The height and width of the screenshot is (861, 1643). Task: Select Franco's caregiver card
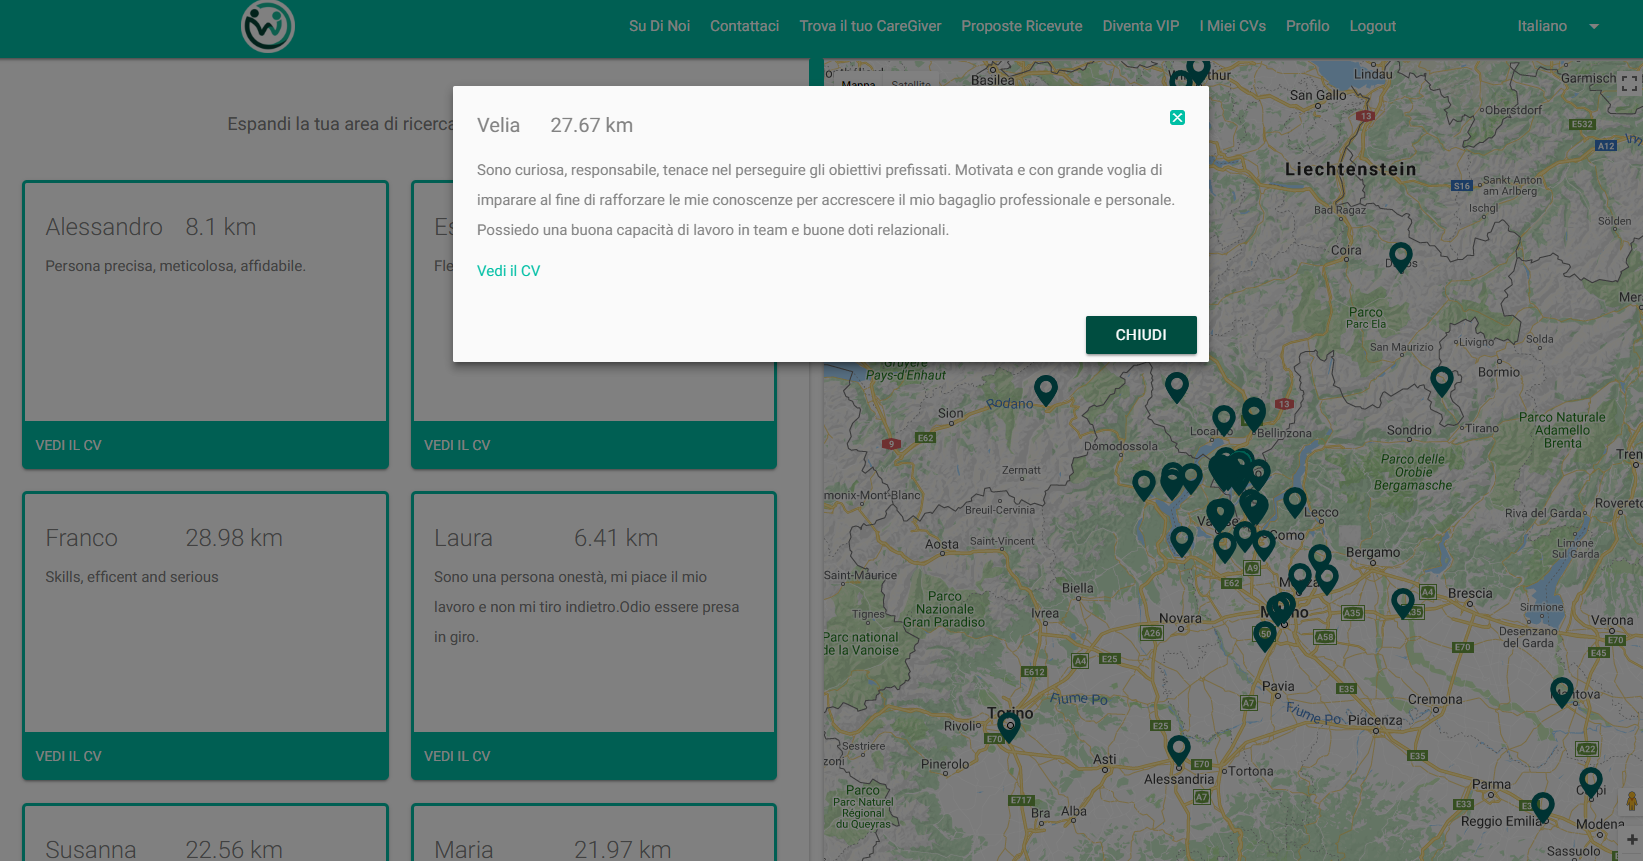[x=205, y=612]
